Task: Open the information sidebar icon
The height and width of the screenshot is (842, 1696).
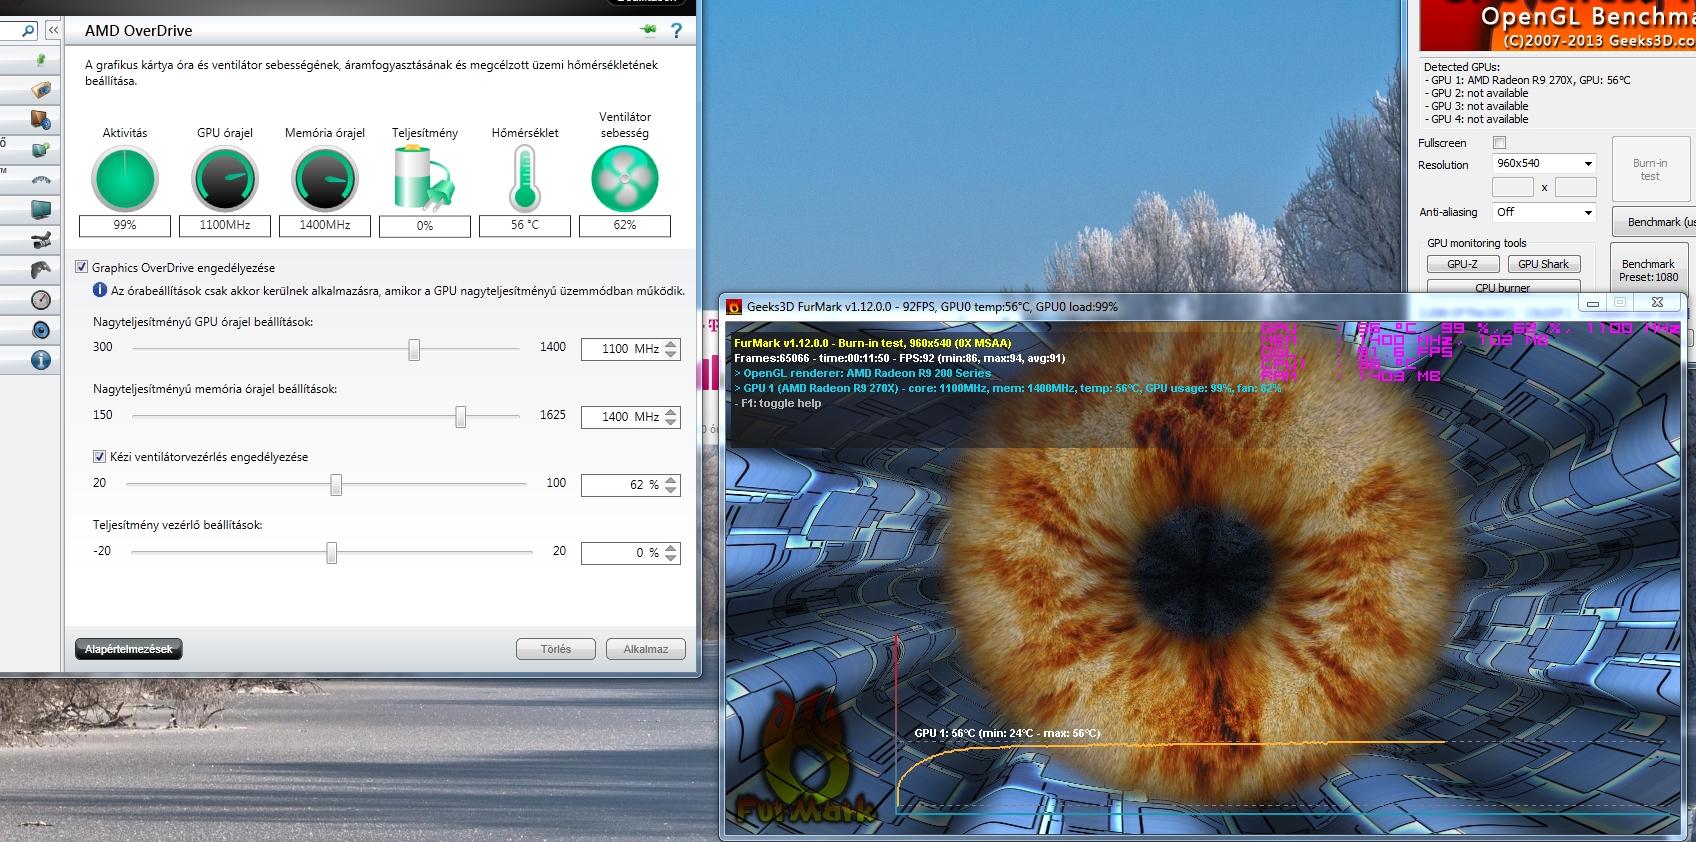Action: click(x=40, y=360)
